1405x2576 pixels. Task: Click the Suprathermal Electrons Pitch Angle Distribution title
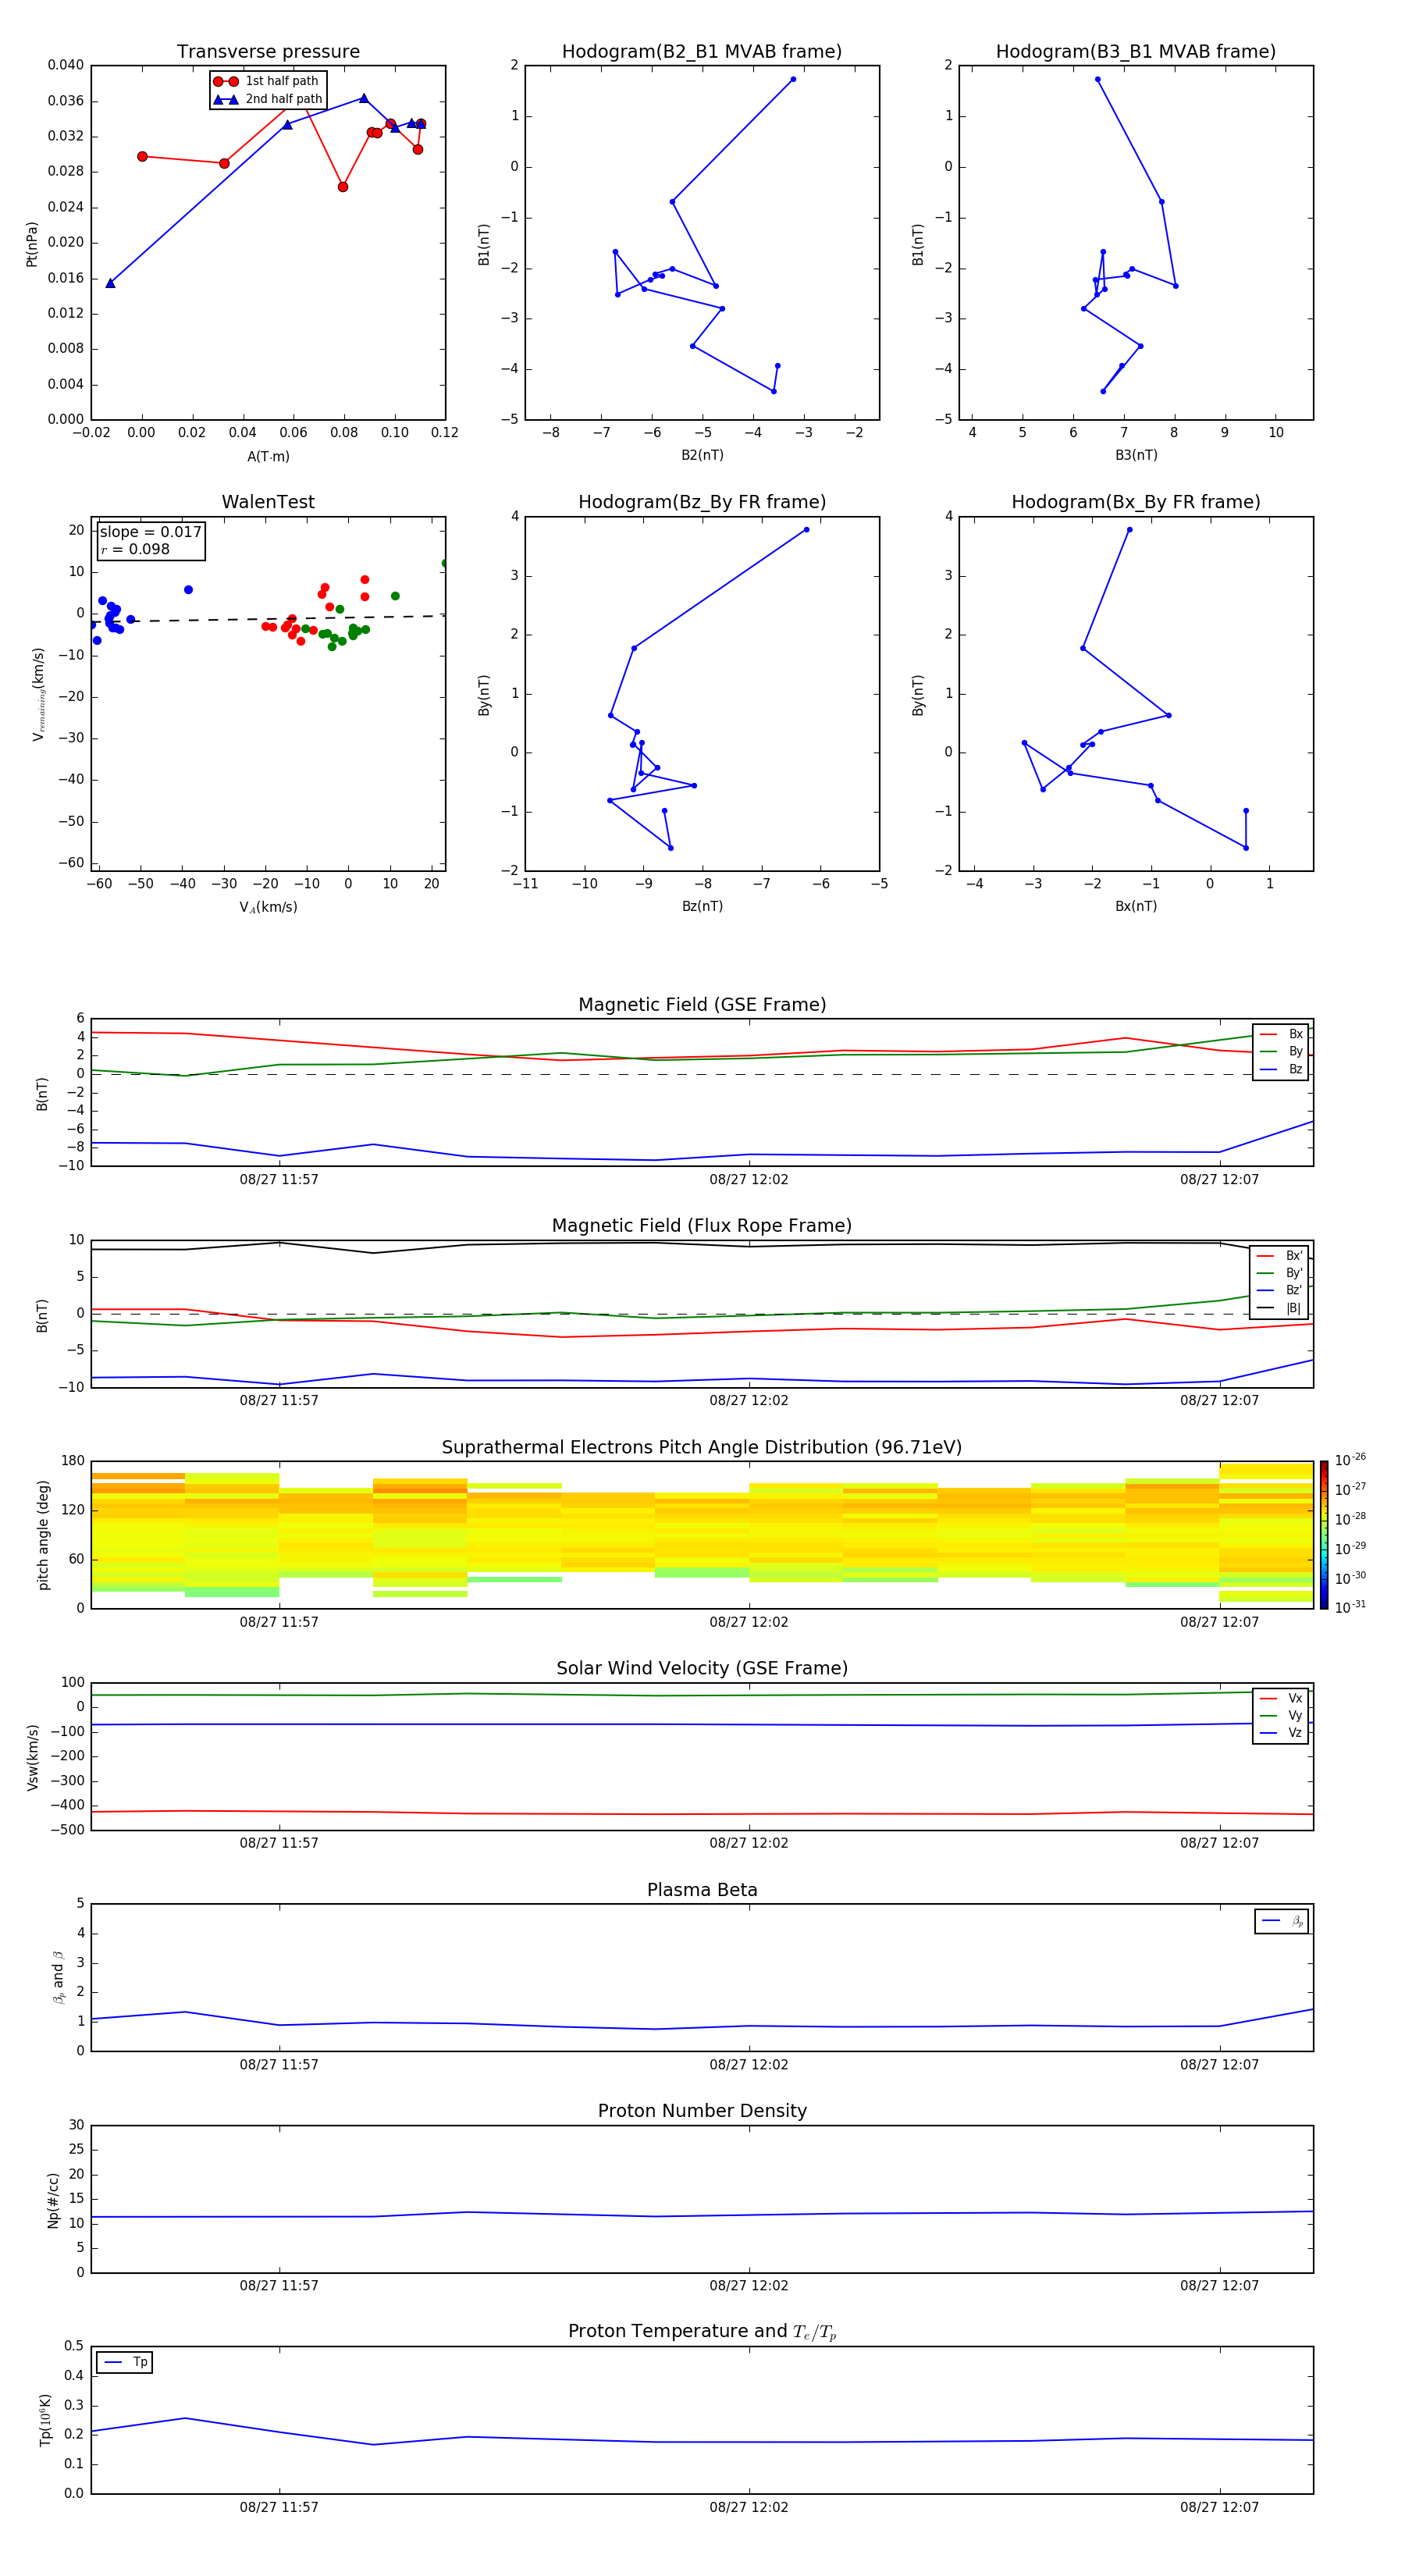tap(702, 1447)
